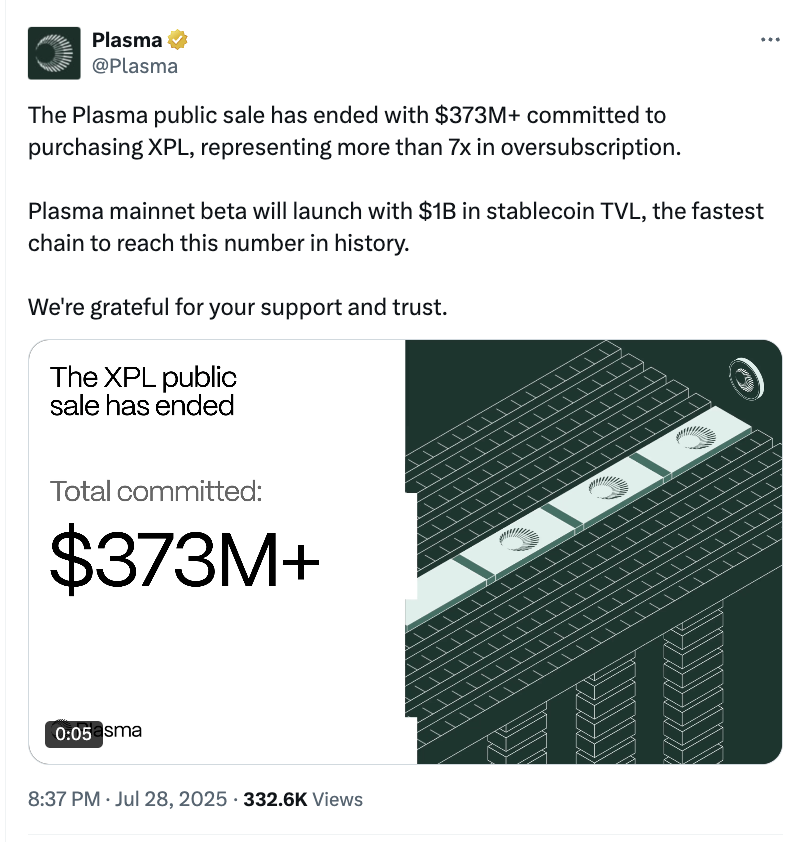This screenshot has height=842, width=802.
Task: Click the 0:05 video duration badge
Action: coord(74,733)
